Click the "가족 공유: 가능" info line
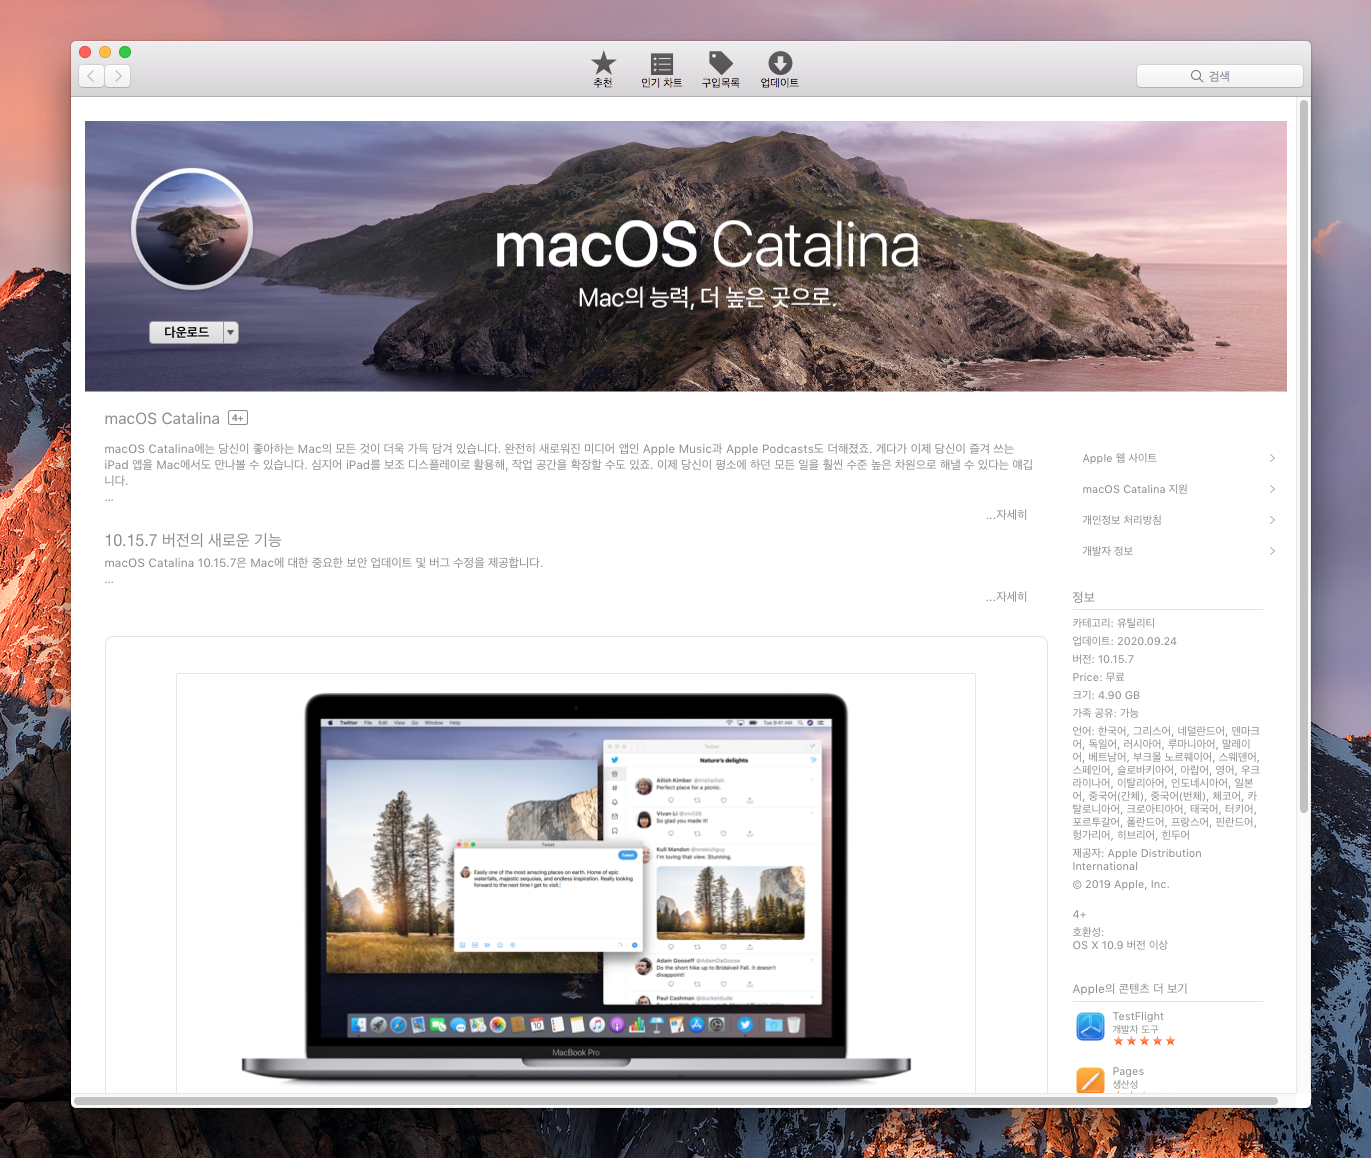 click(x=1105, y=713)
